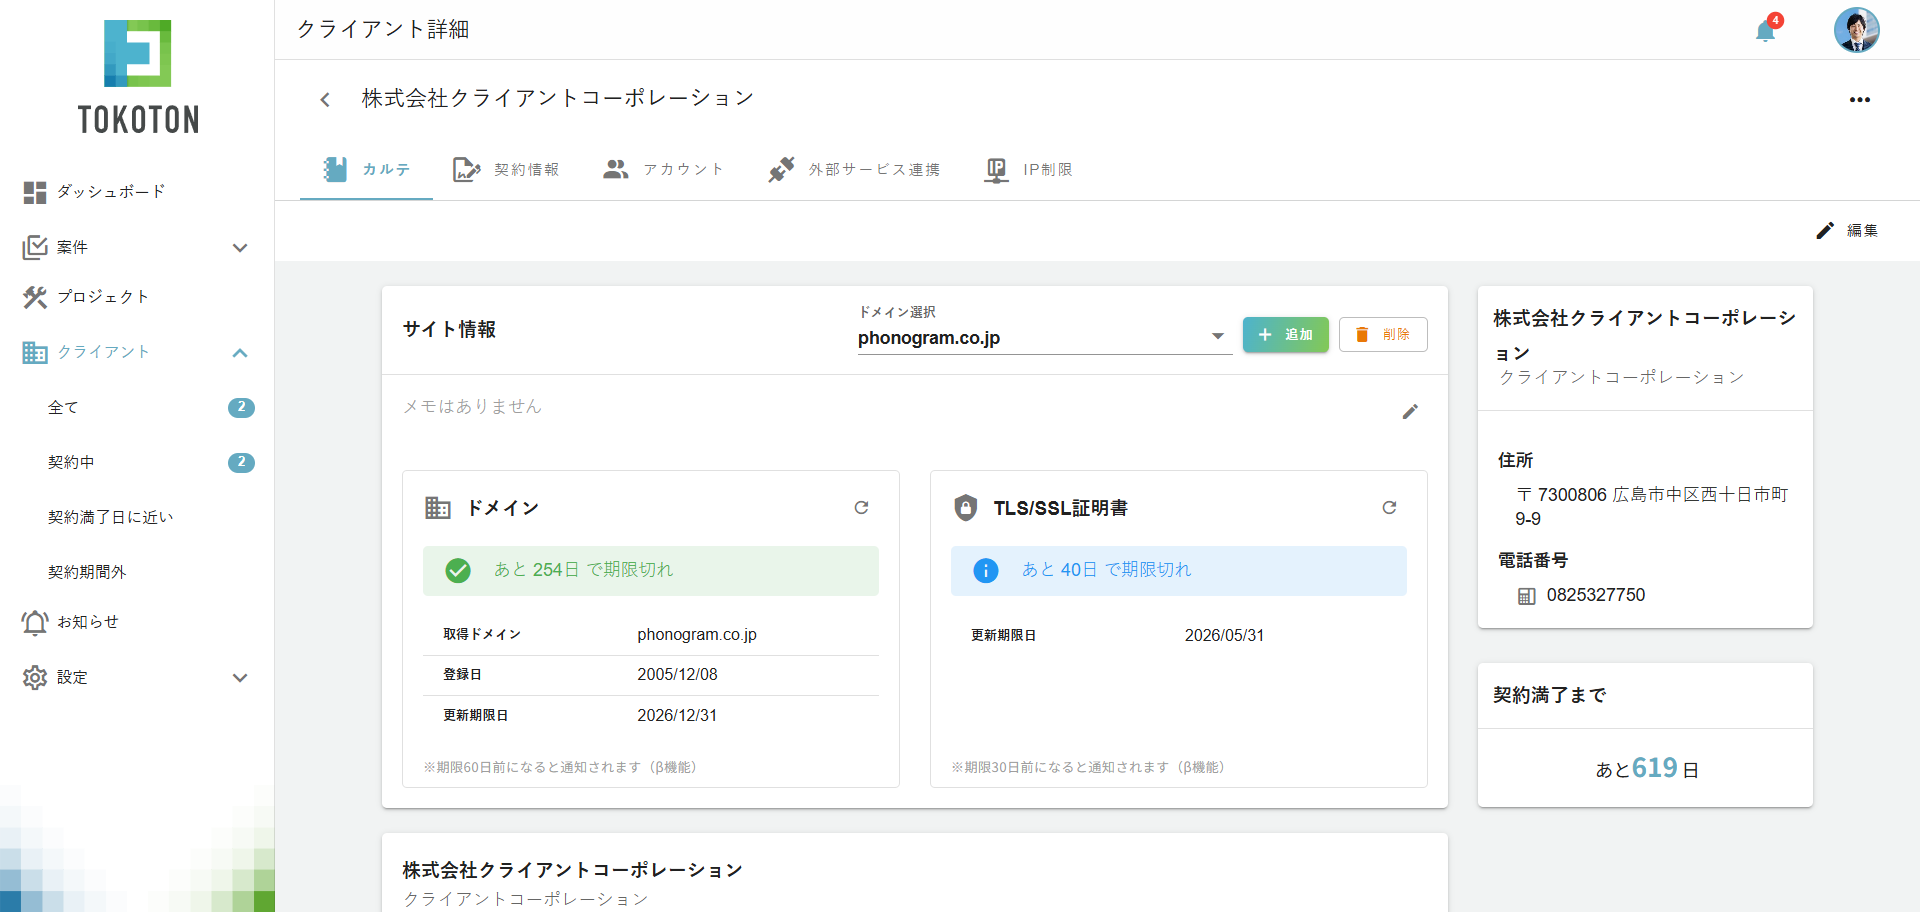Switch to the アカウント tab
The width and height of the screenshot is (1920, 912).
pyautogui.click(x=664, y=169)
